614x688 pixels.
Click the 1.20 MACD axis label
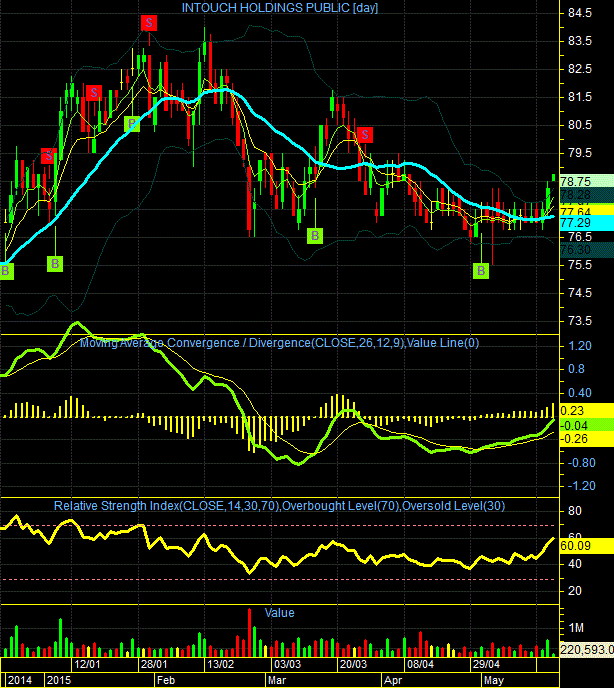coord(580,346)
